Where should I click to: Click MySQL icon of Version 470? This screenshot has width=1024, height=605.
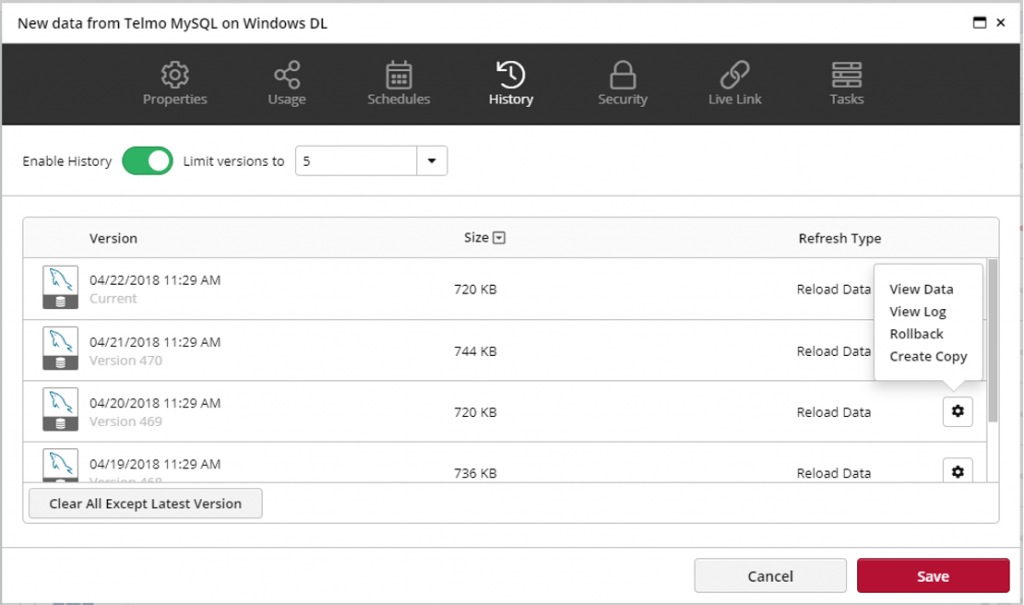pos(60,348)
